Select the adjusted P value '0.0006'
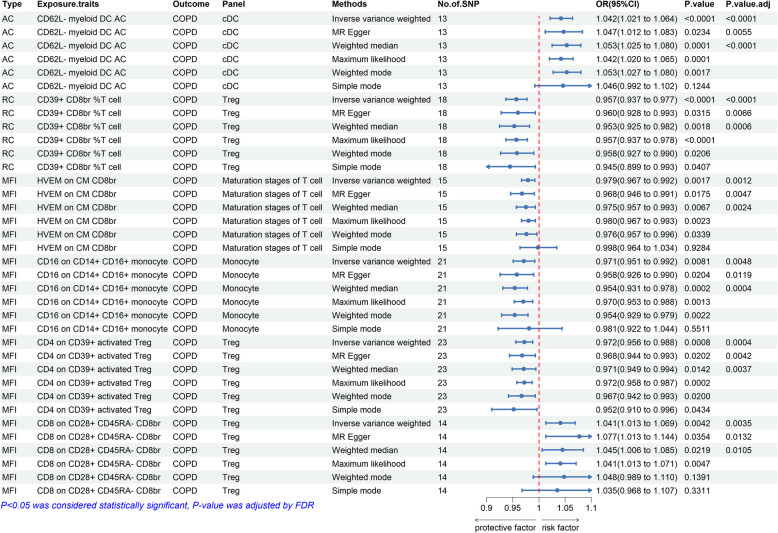Image resolution: width=778 pixels, height=533 pixels. (738, 127)
